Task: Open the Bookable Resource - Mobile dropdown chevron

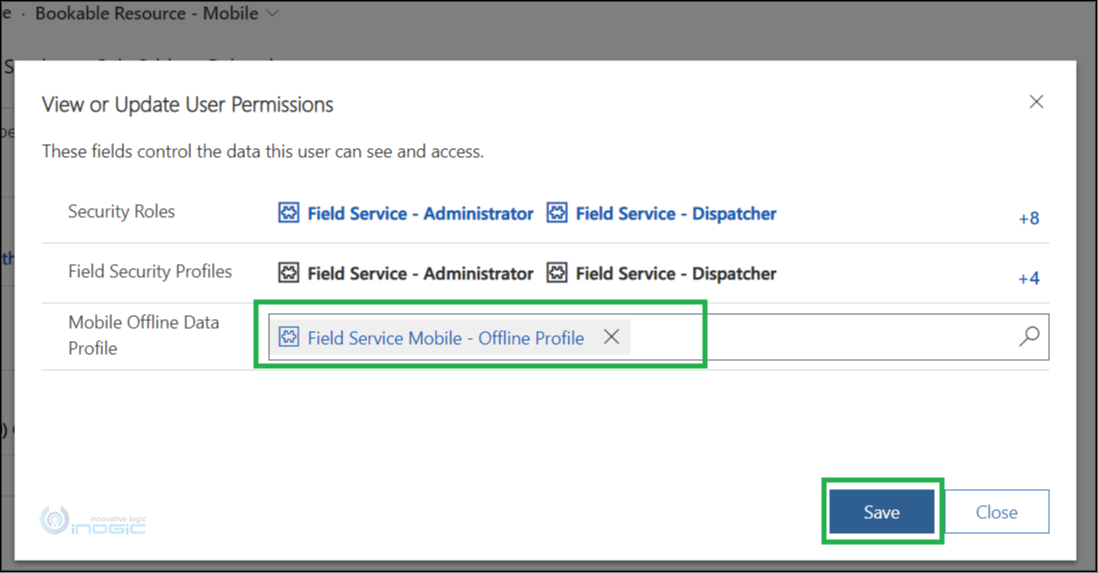Action: [x=272, y=13]
